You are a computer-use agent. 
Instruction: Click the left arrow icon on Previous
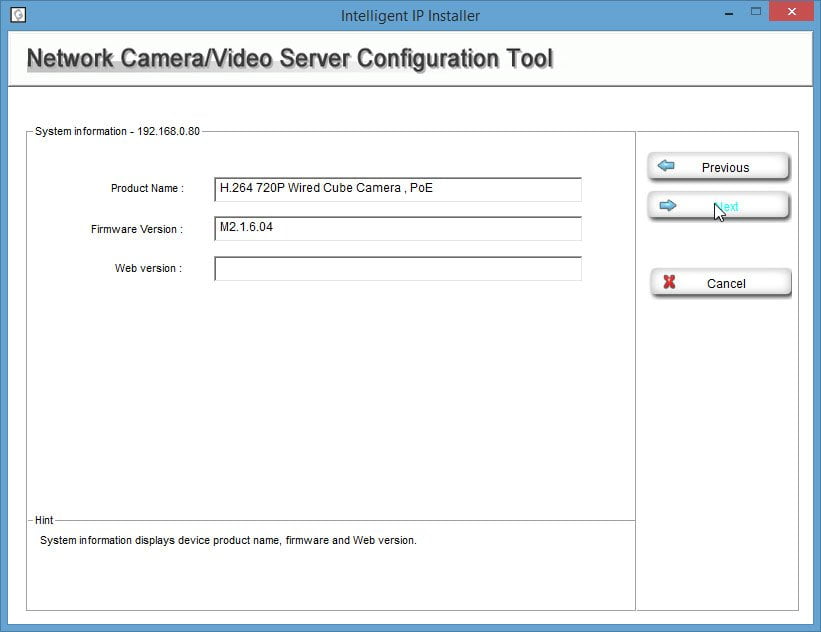[x=666, y=166]
